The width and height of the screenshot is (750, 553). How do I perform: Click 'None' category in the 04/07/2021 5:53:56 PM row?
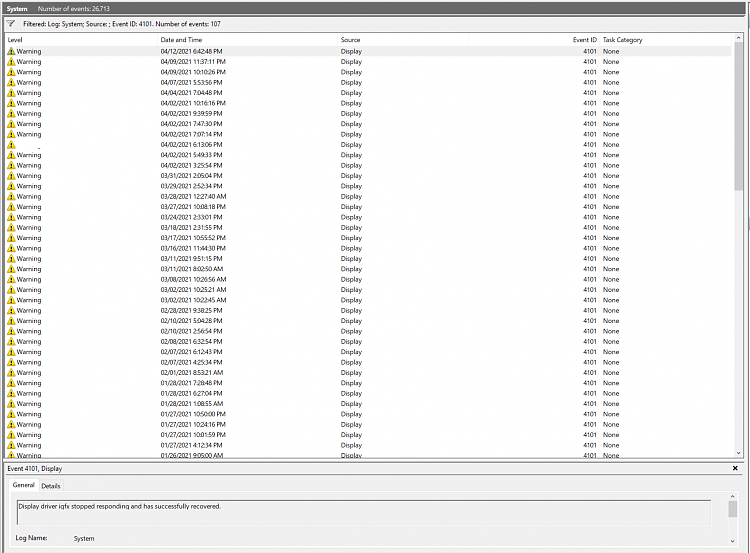coord(611,82)
